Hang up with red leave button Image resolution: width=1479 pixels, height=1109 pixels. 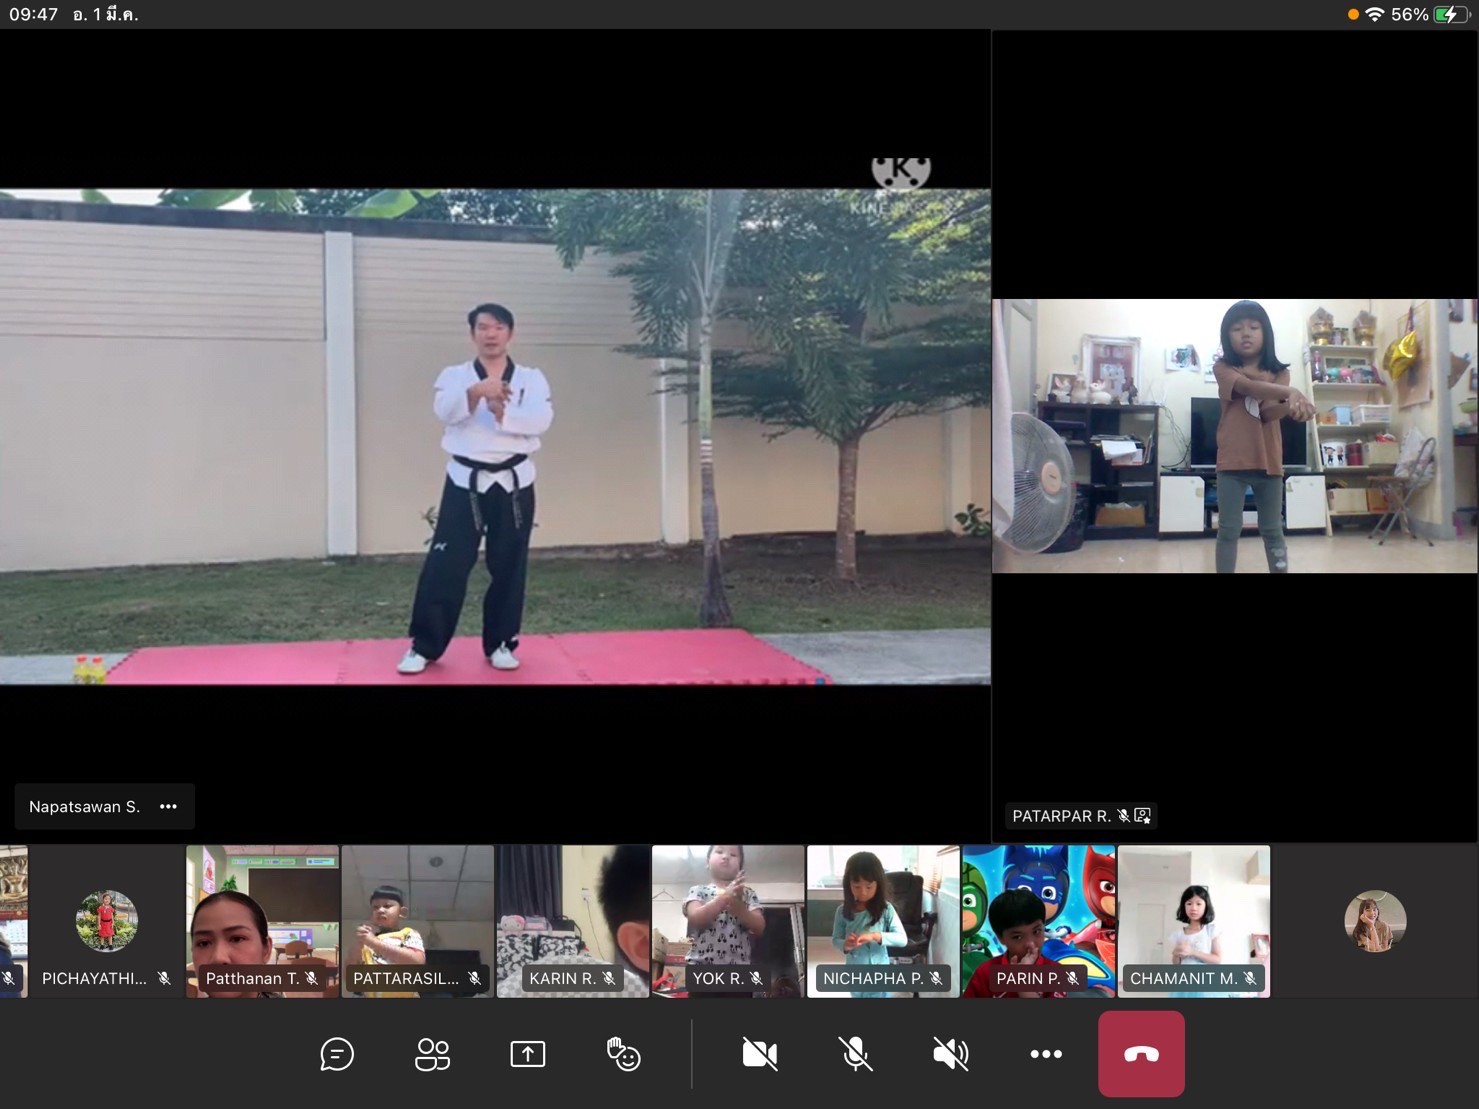tap(1141, 1054)
